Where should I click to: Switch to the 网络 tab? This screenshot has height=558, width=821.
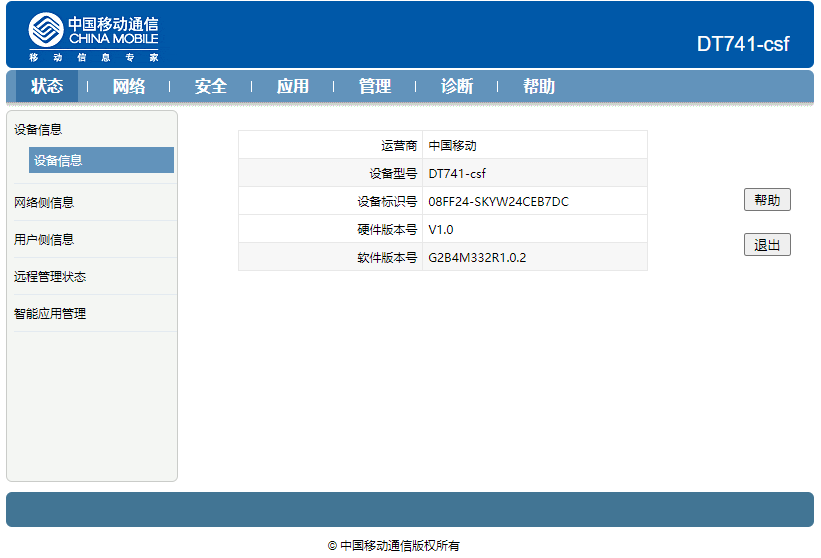point(129,86)
